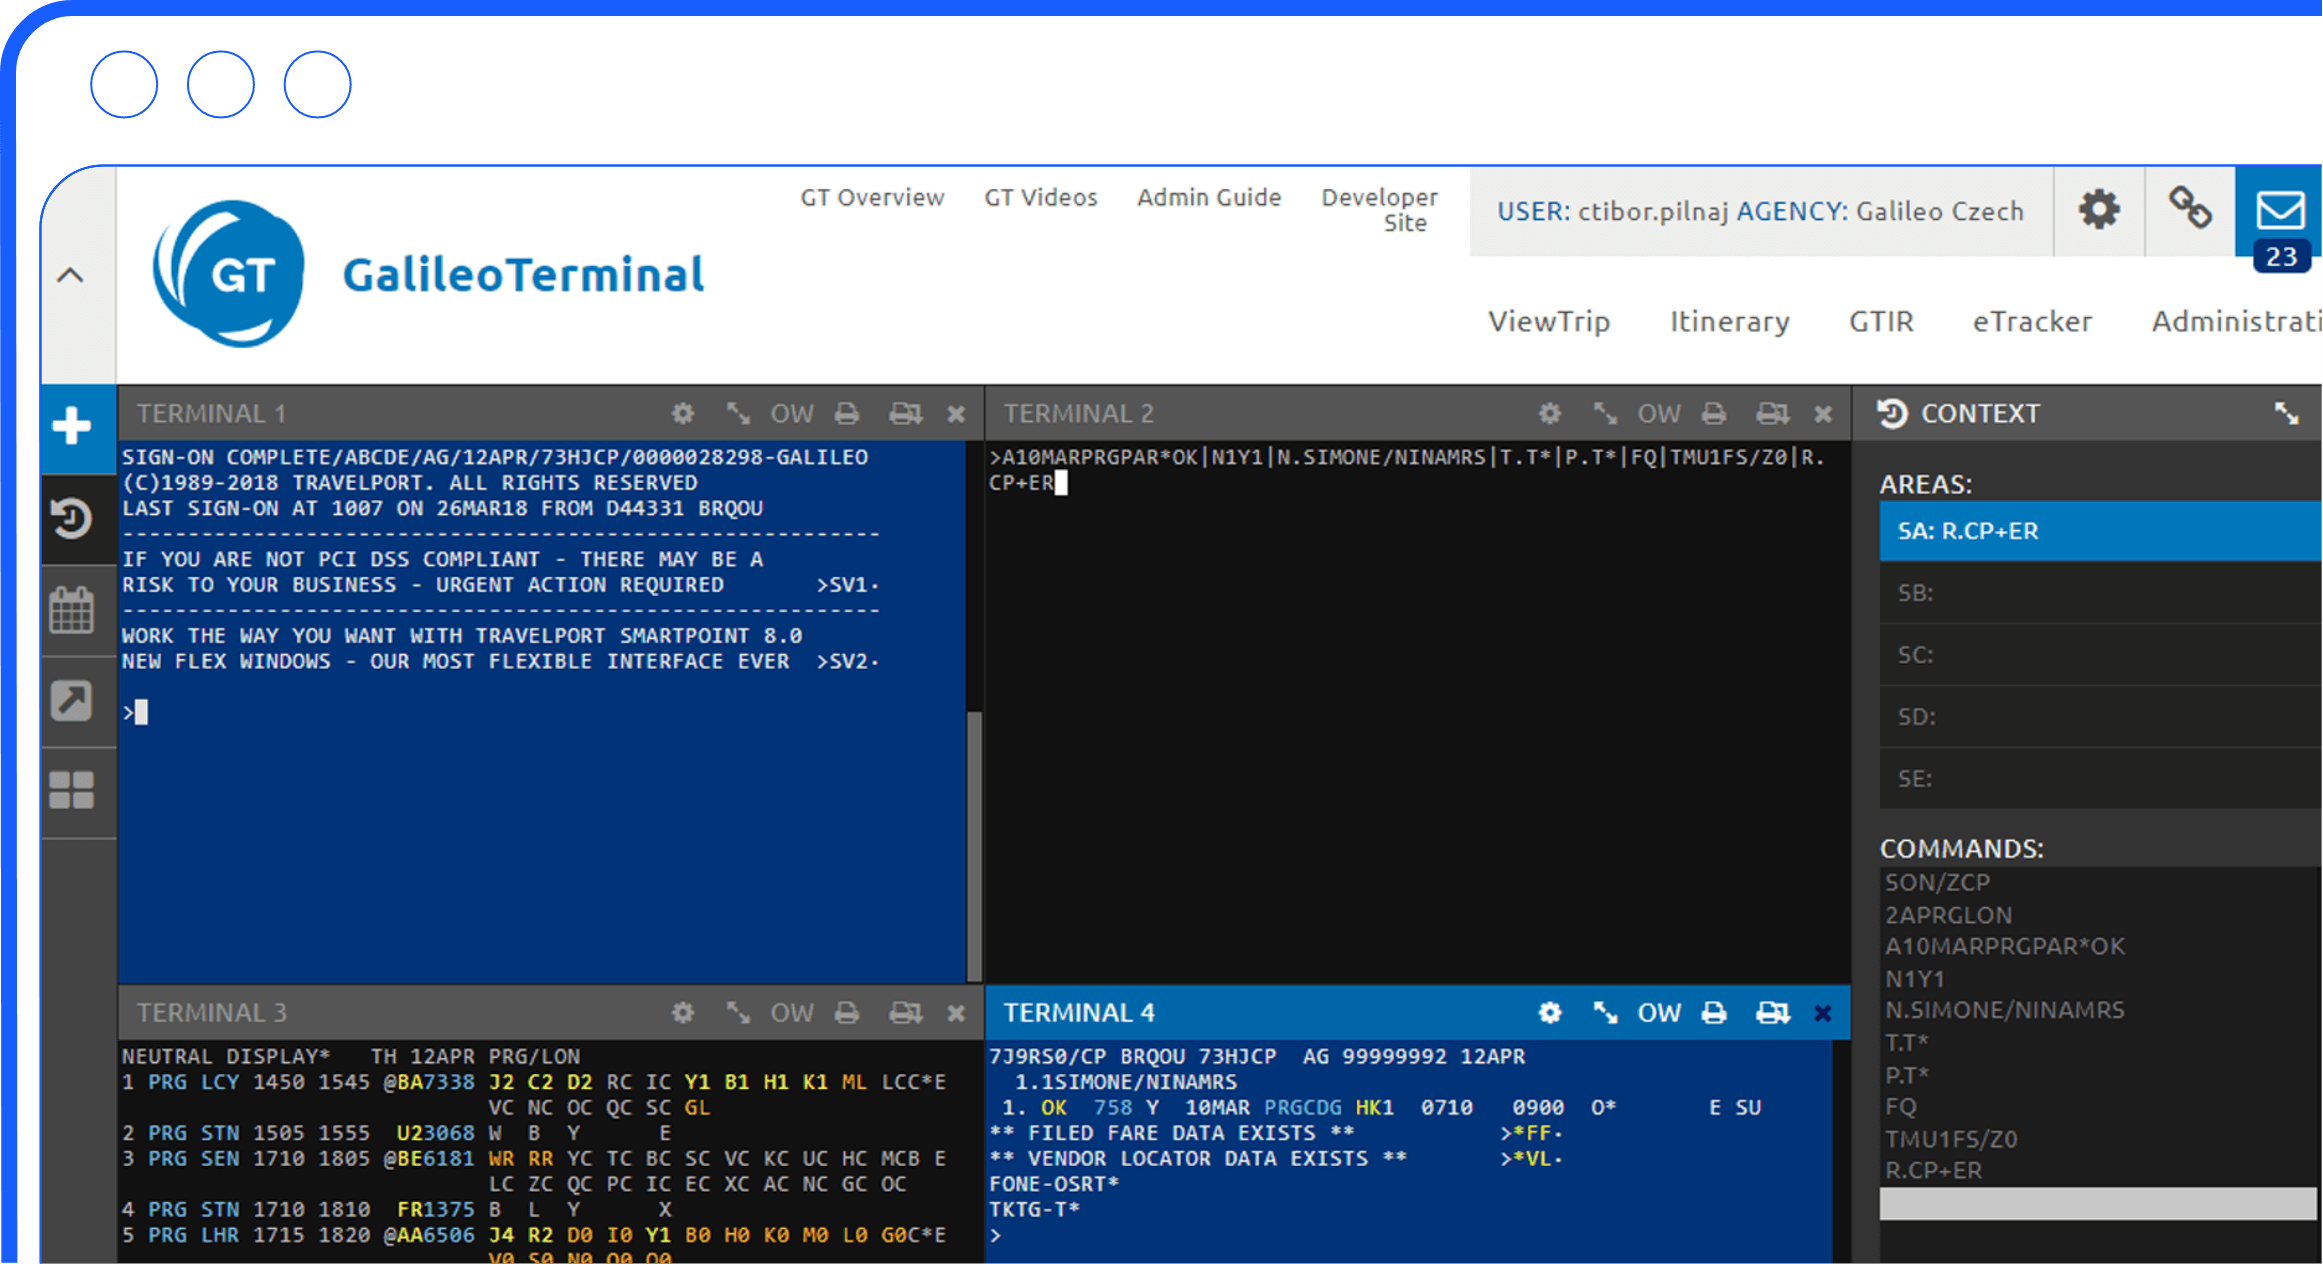Expand the Context panel using arrows icon
Screen dimensions: 2323x1264
(x=2286, y=414)
